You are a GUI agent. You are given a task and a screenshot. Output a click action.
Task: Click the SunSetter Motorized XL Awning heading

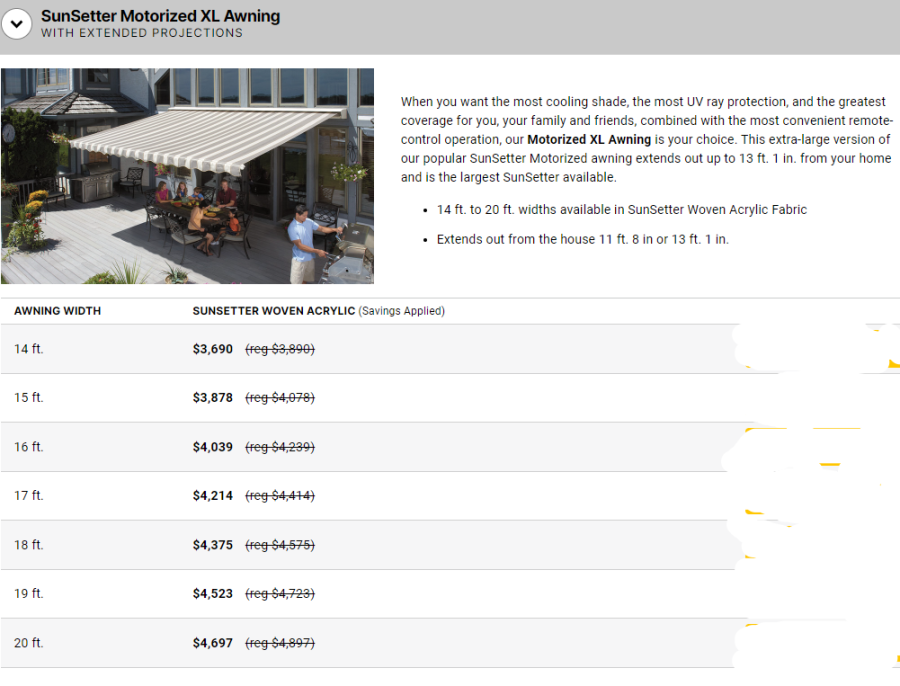(160, 16)
